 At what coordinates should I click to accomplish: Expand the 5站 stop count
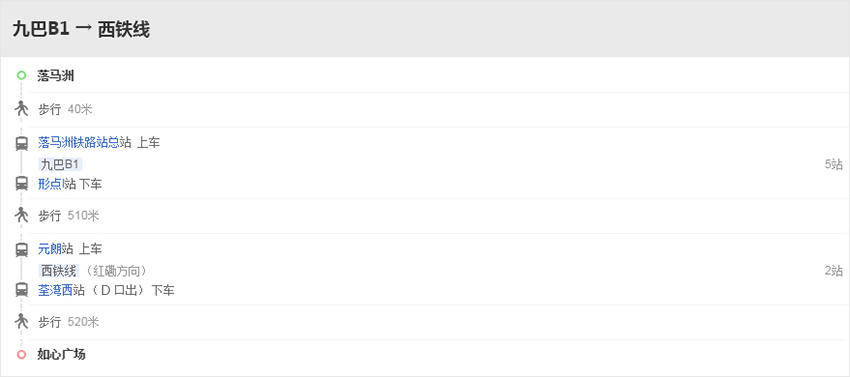[834, 164]
